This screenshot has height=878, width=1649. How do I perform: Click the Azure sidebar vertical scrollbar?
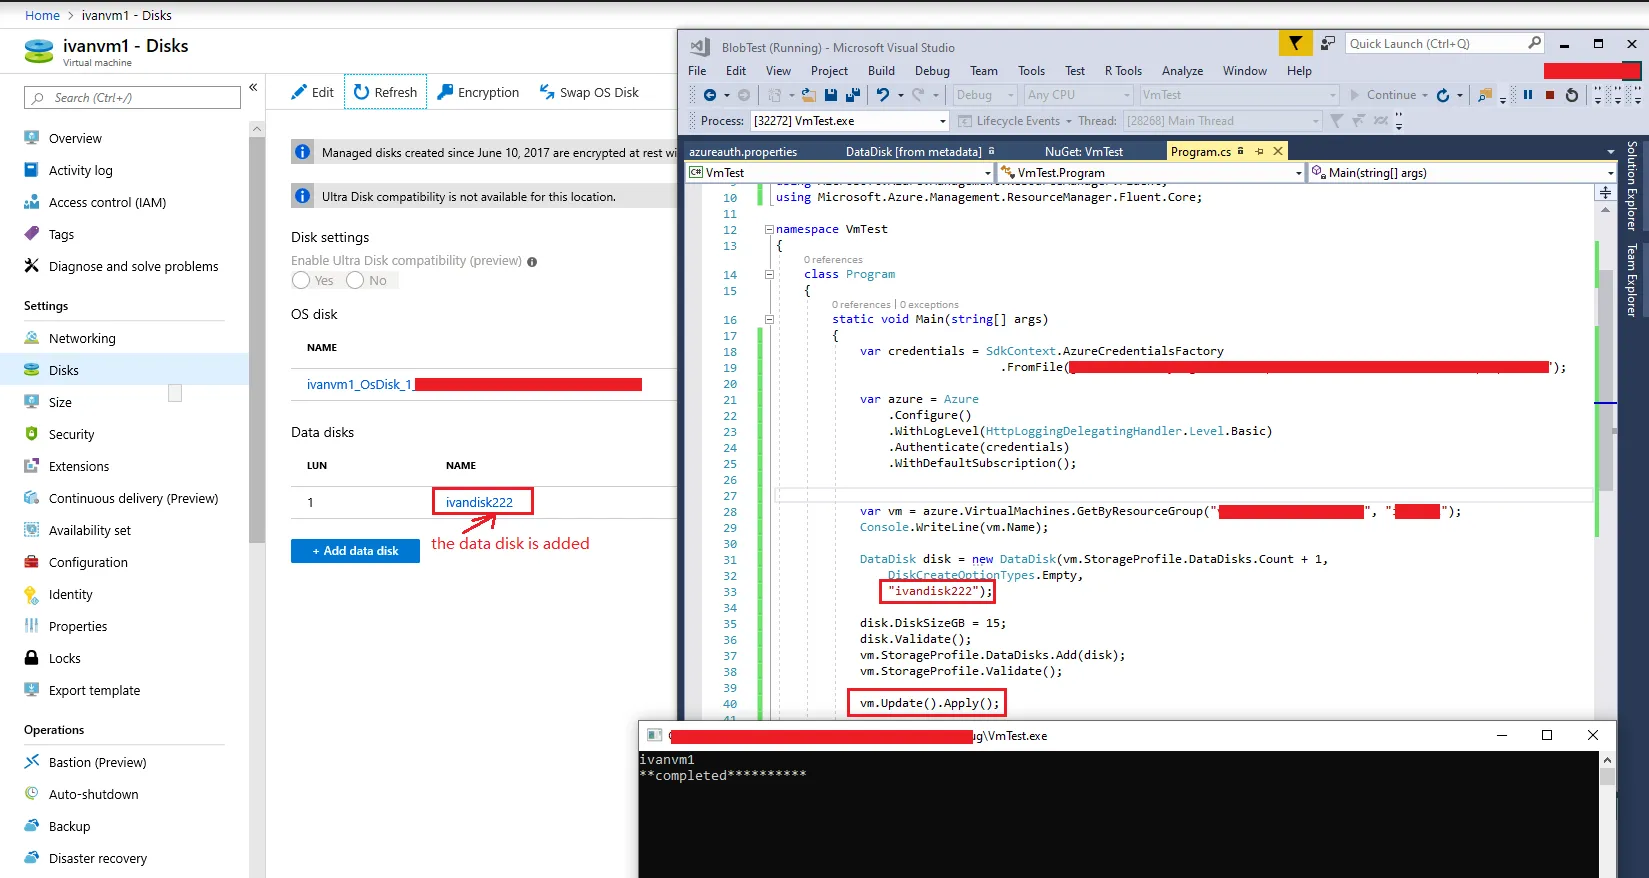click(257, 340)
